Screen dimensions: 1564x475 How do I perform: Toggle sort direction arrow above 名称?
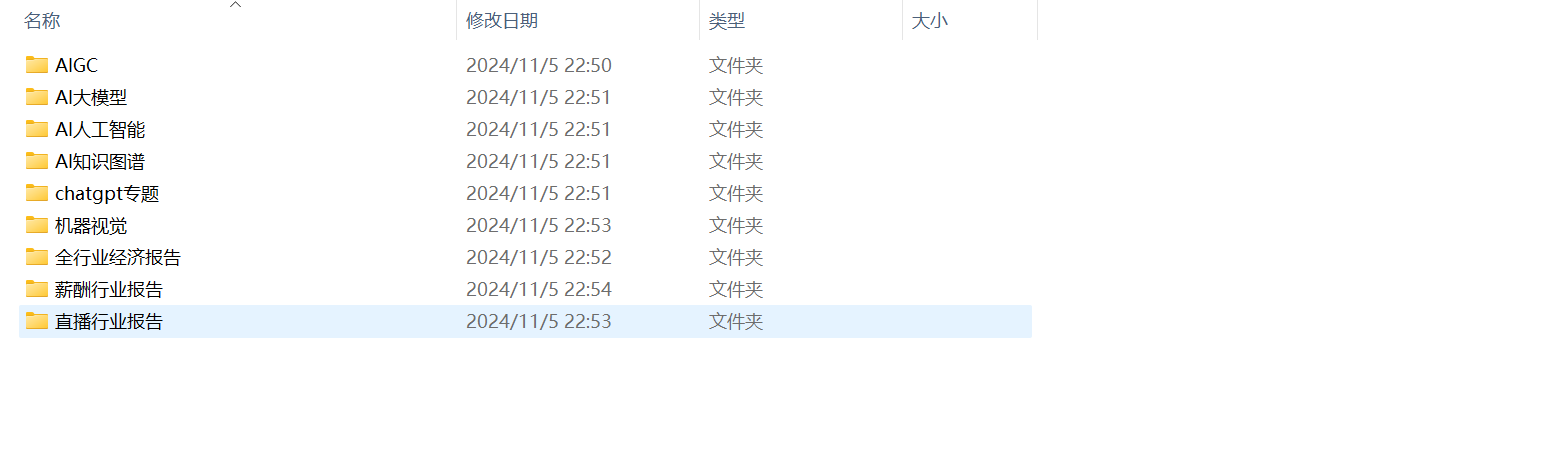(x=236, y=5)
